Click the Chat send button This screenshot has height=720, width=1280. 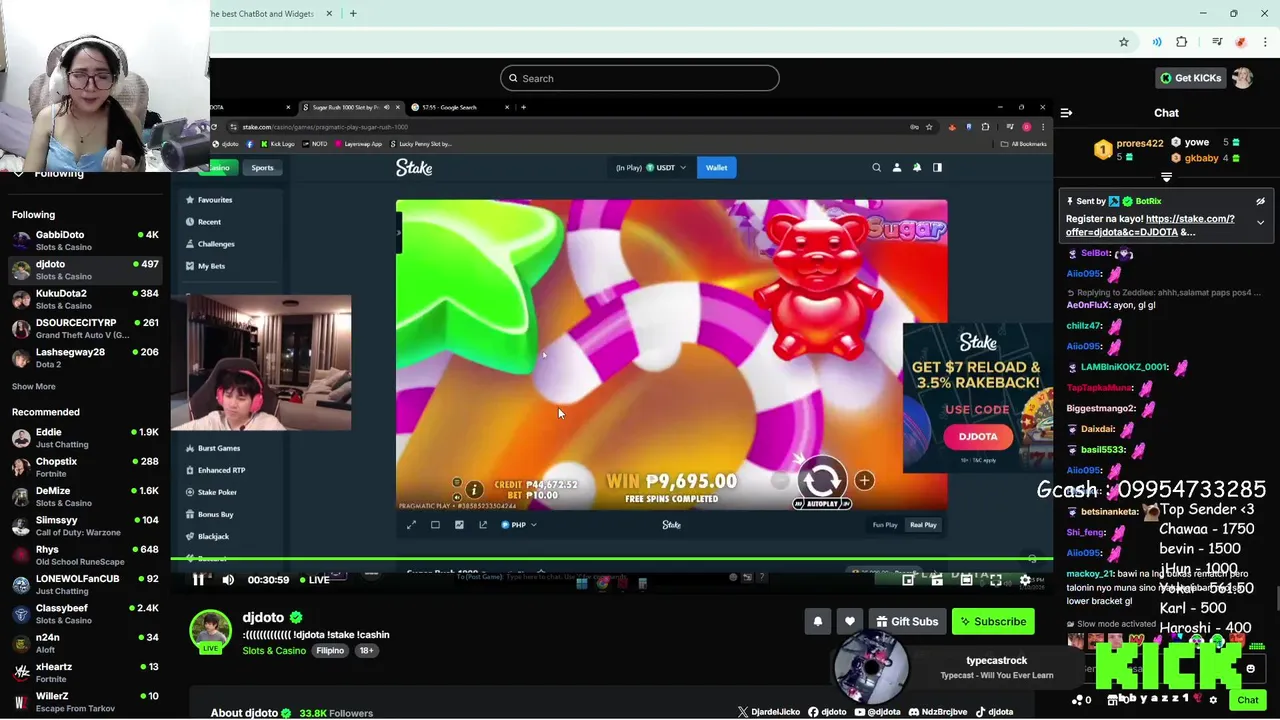pos(1247,700)
